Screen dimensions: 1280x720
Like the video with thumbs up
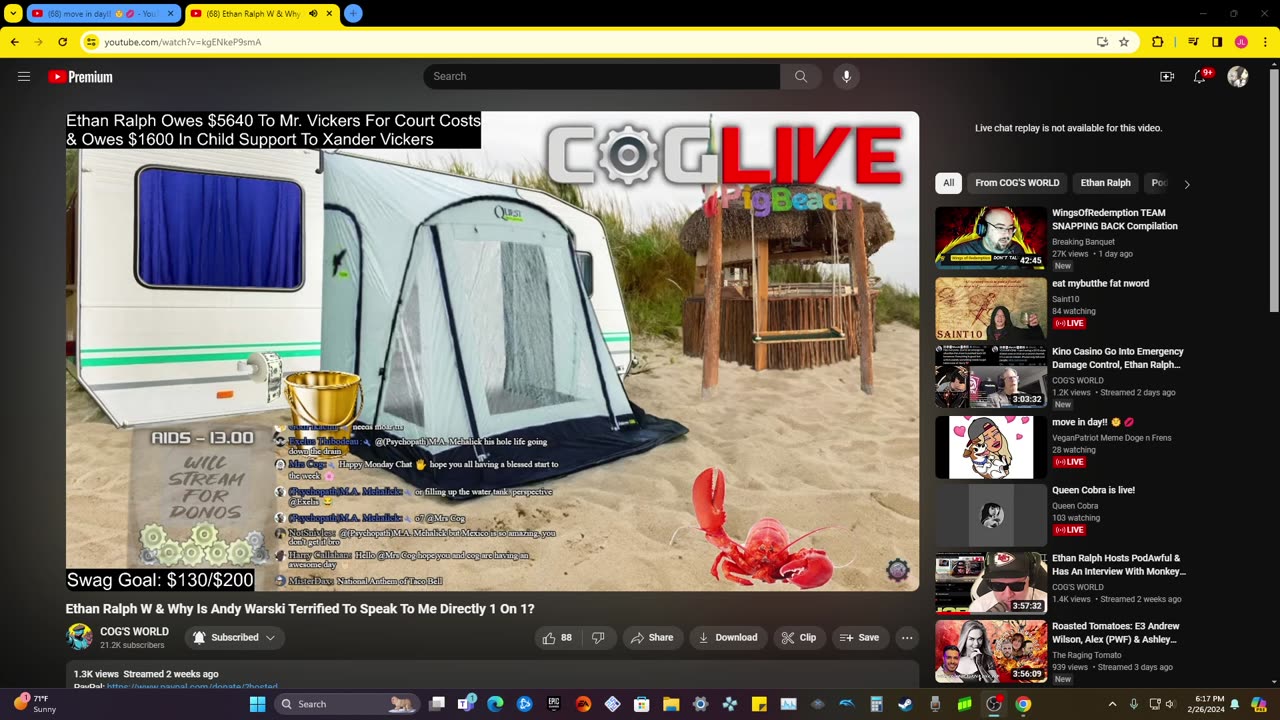[x=557, y=638]
